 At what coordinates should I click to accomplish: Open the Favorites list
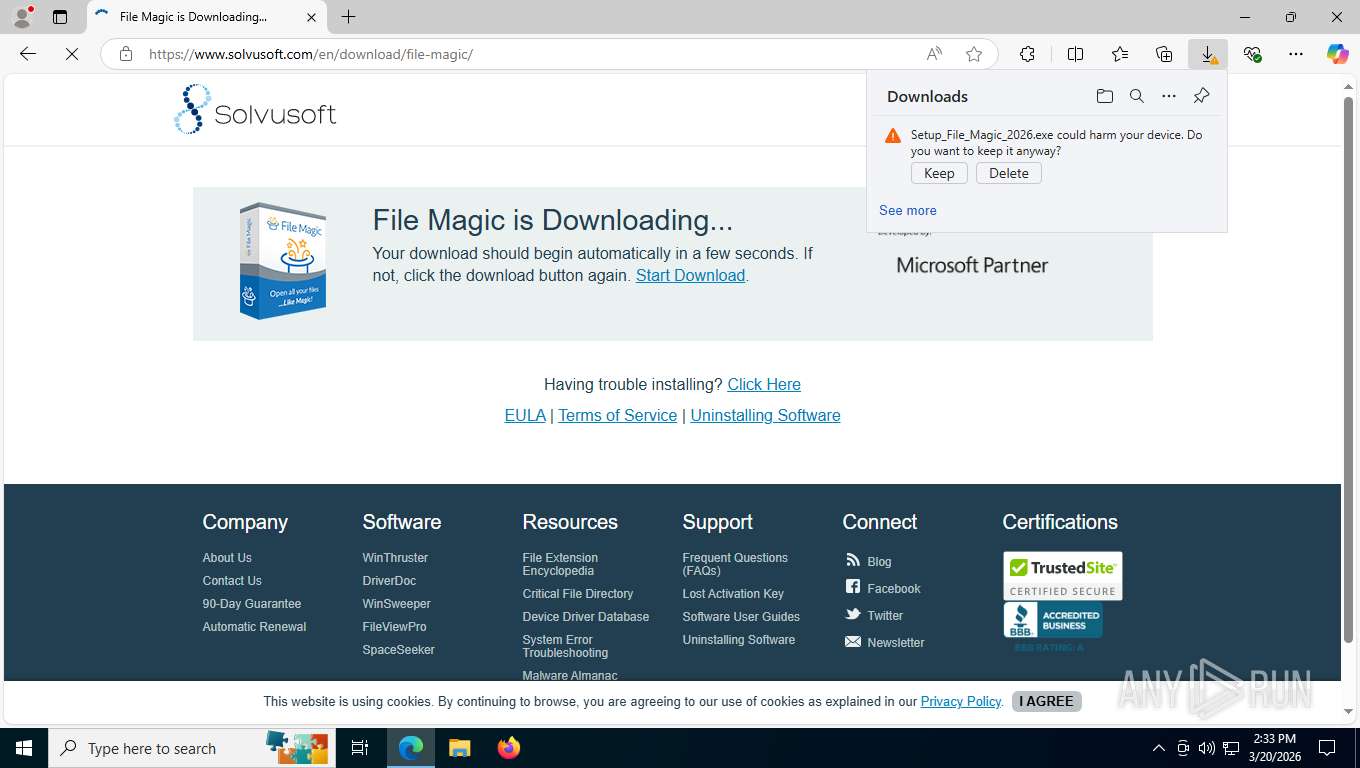coord(1120,54)
